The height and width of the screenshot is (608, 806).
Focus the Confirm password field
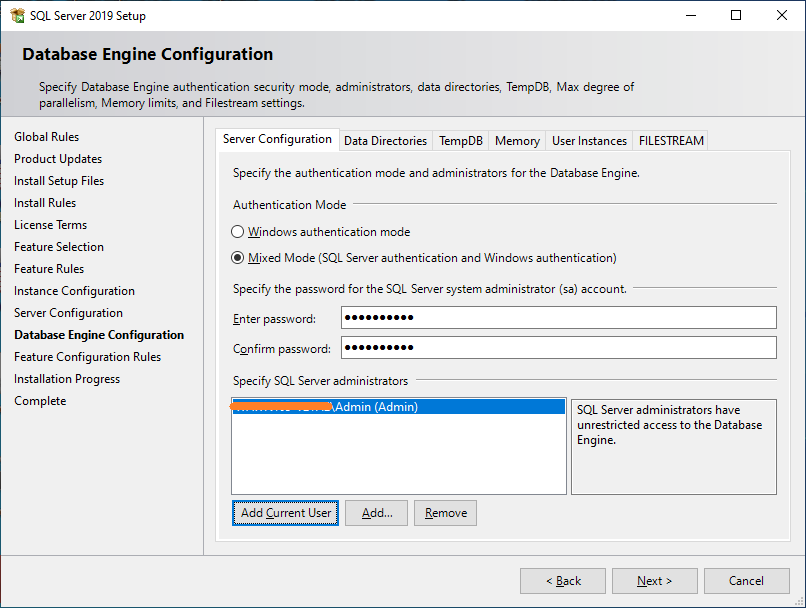point(559,348)
